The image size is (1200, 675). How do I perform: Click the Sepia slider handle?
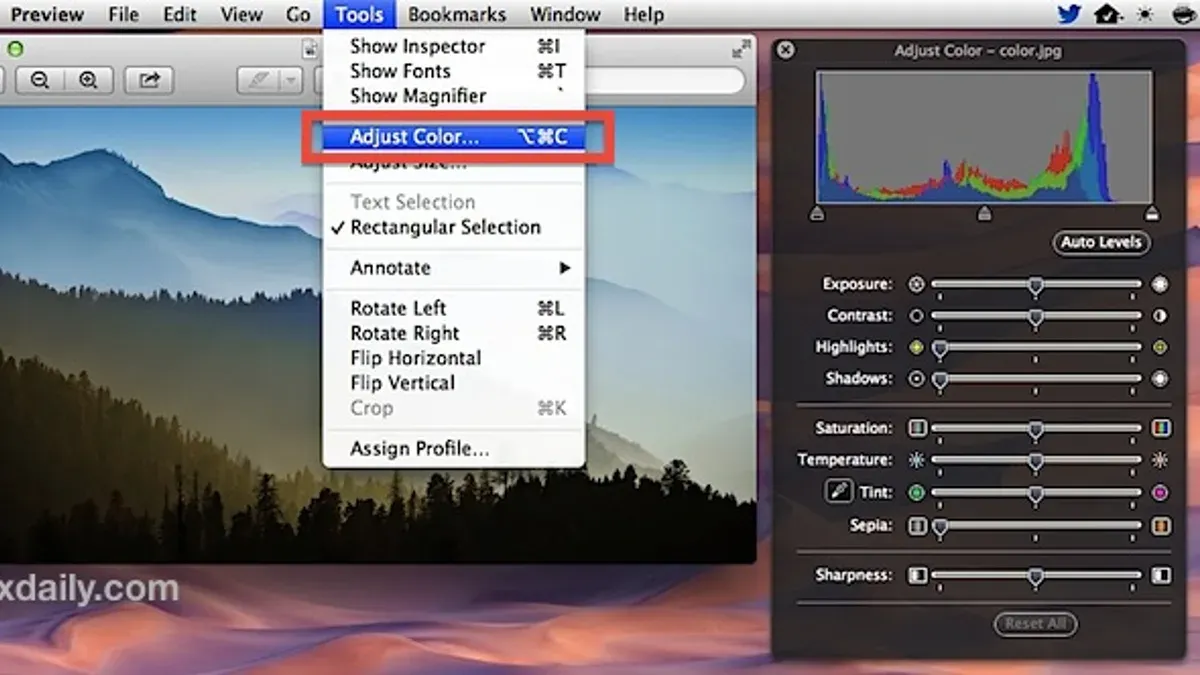940,527
